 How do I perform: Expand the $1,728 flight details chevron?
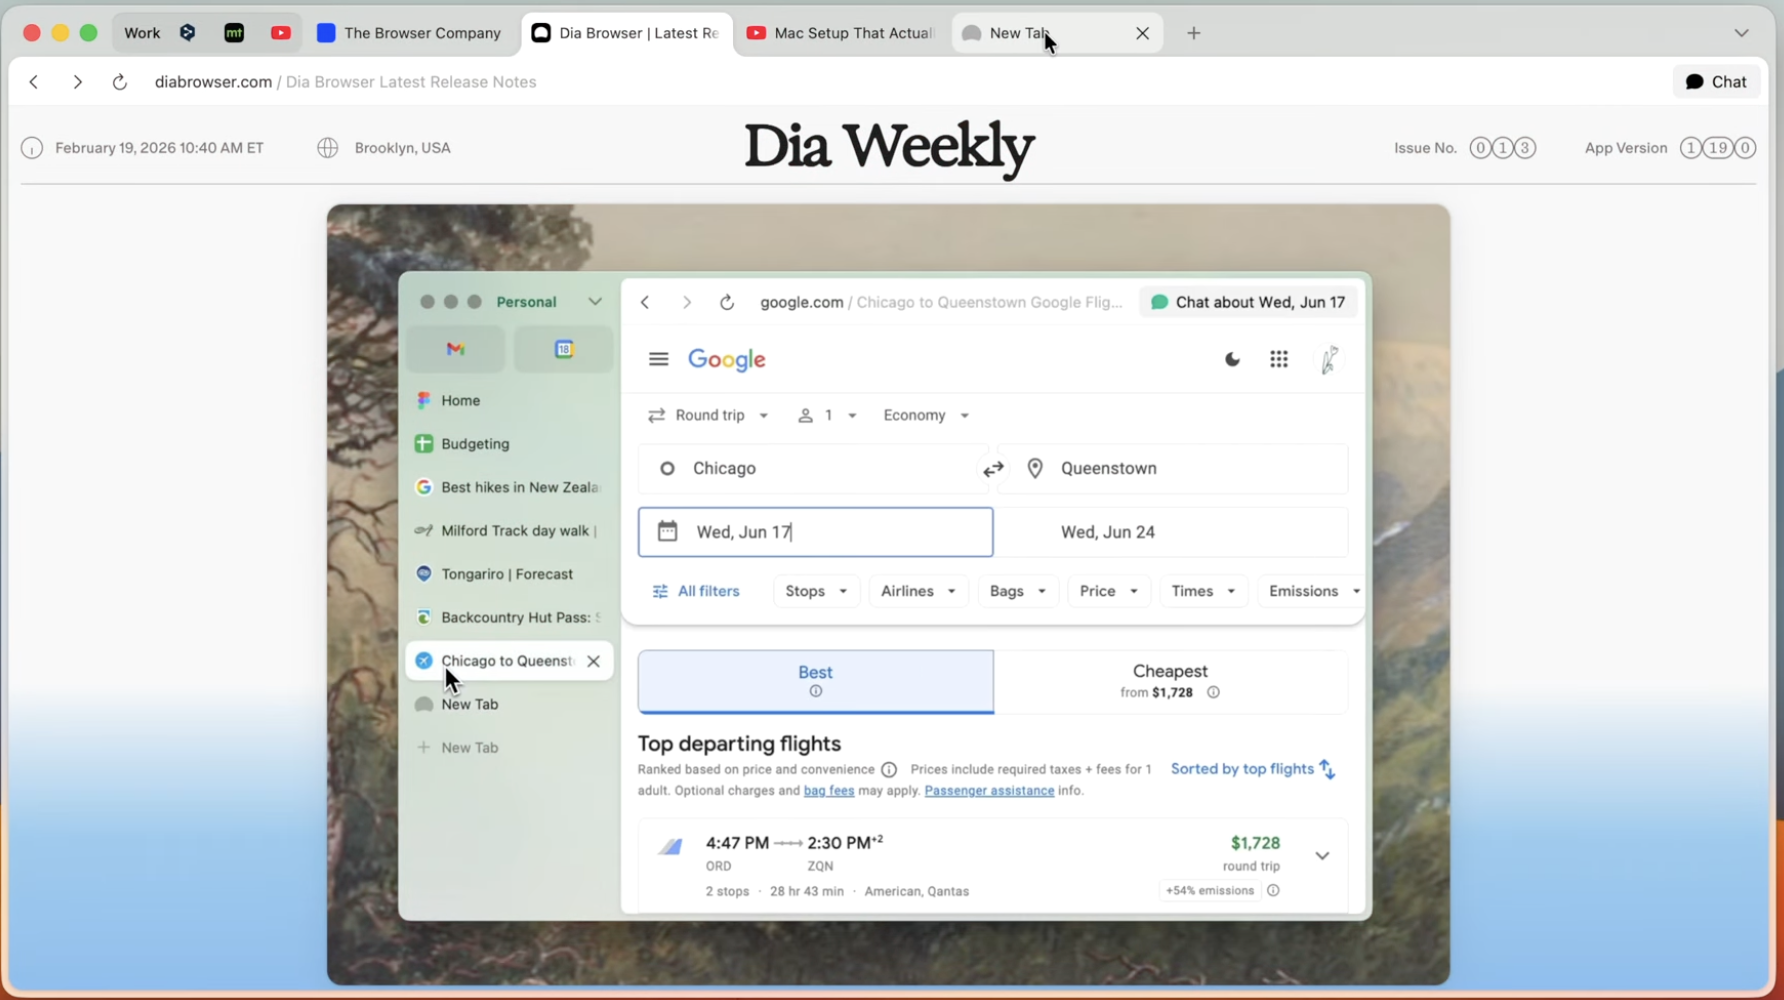click(x=1322, y=856)
